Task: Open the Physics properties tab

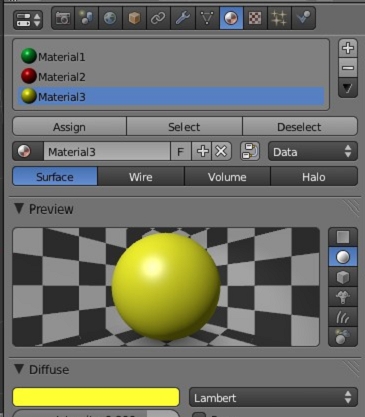Action: coord(303,18)
